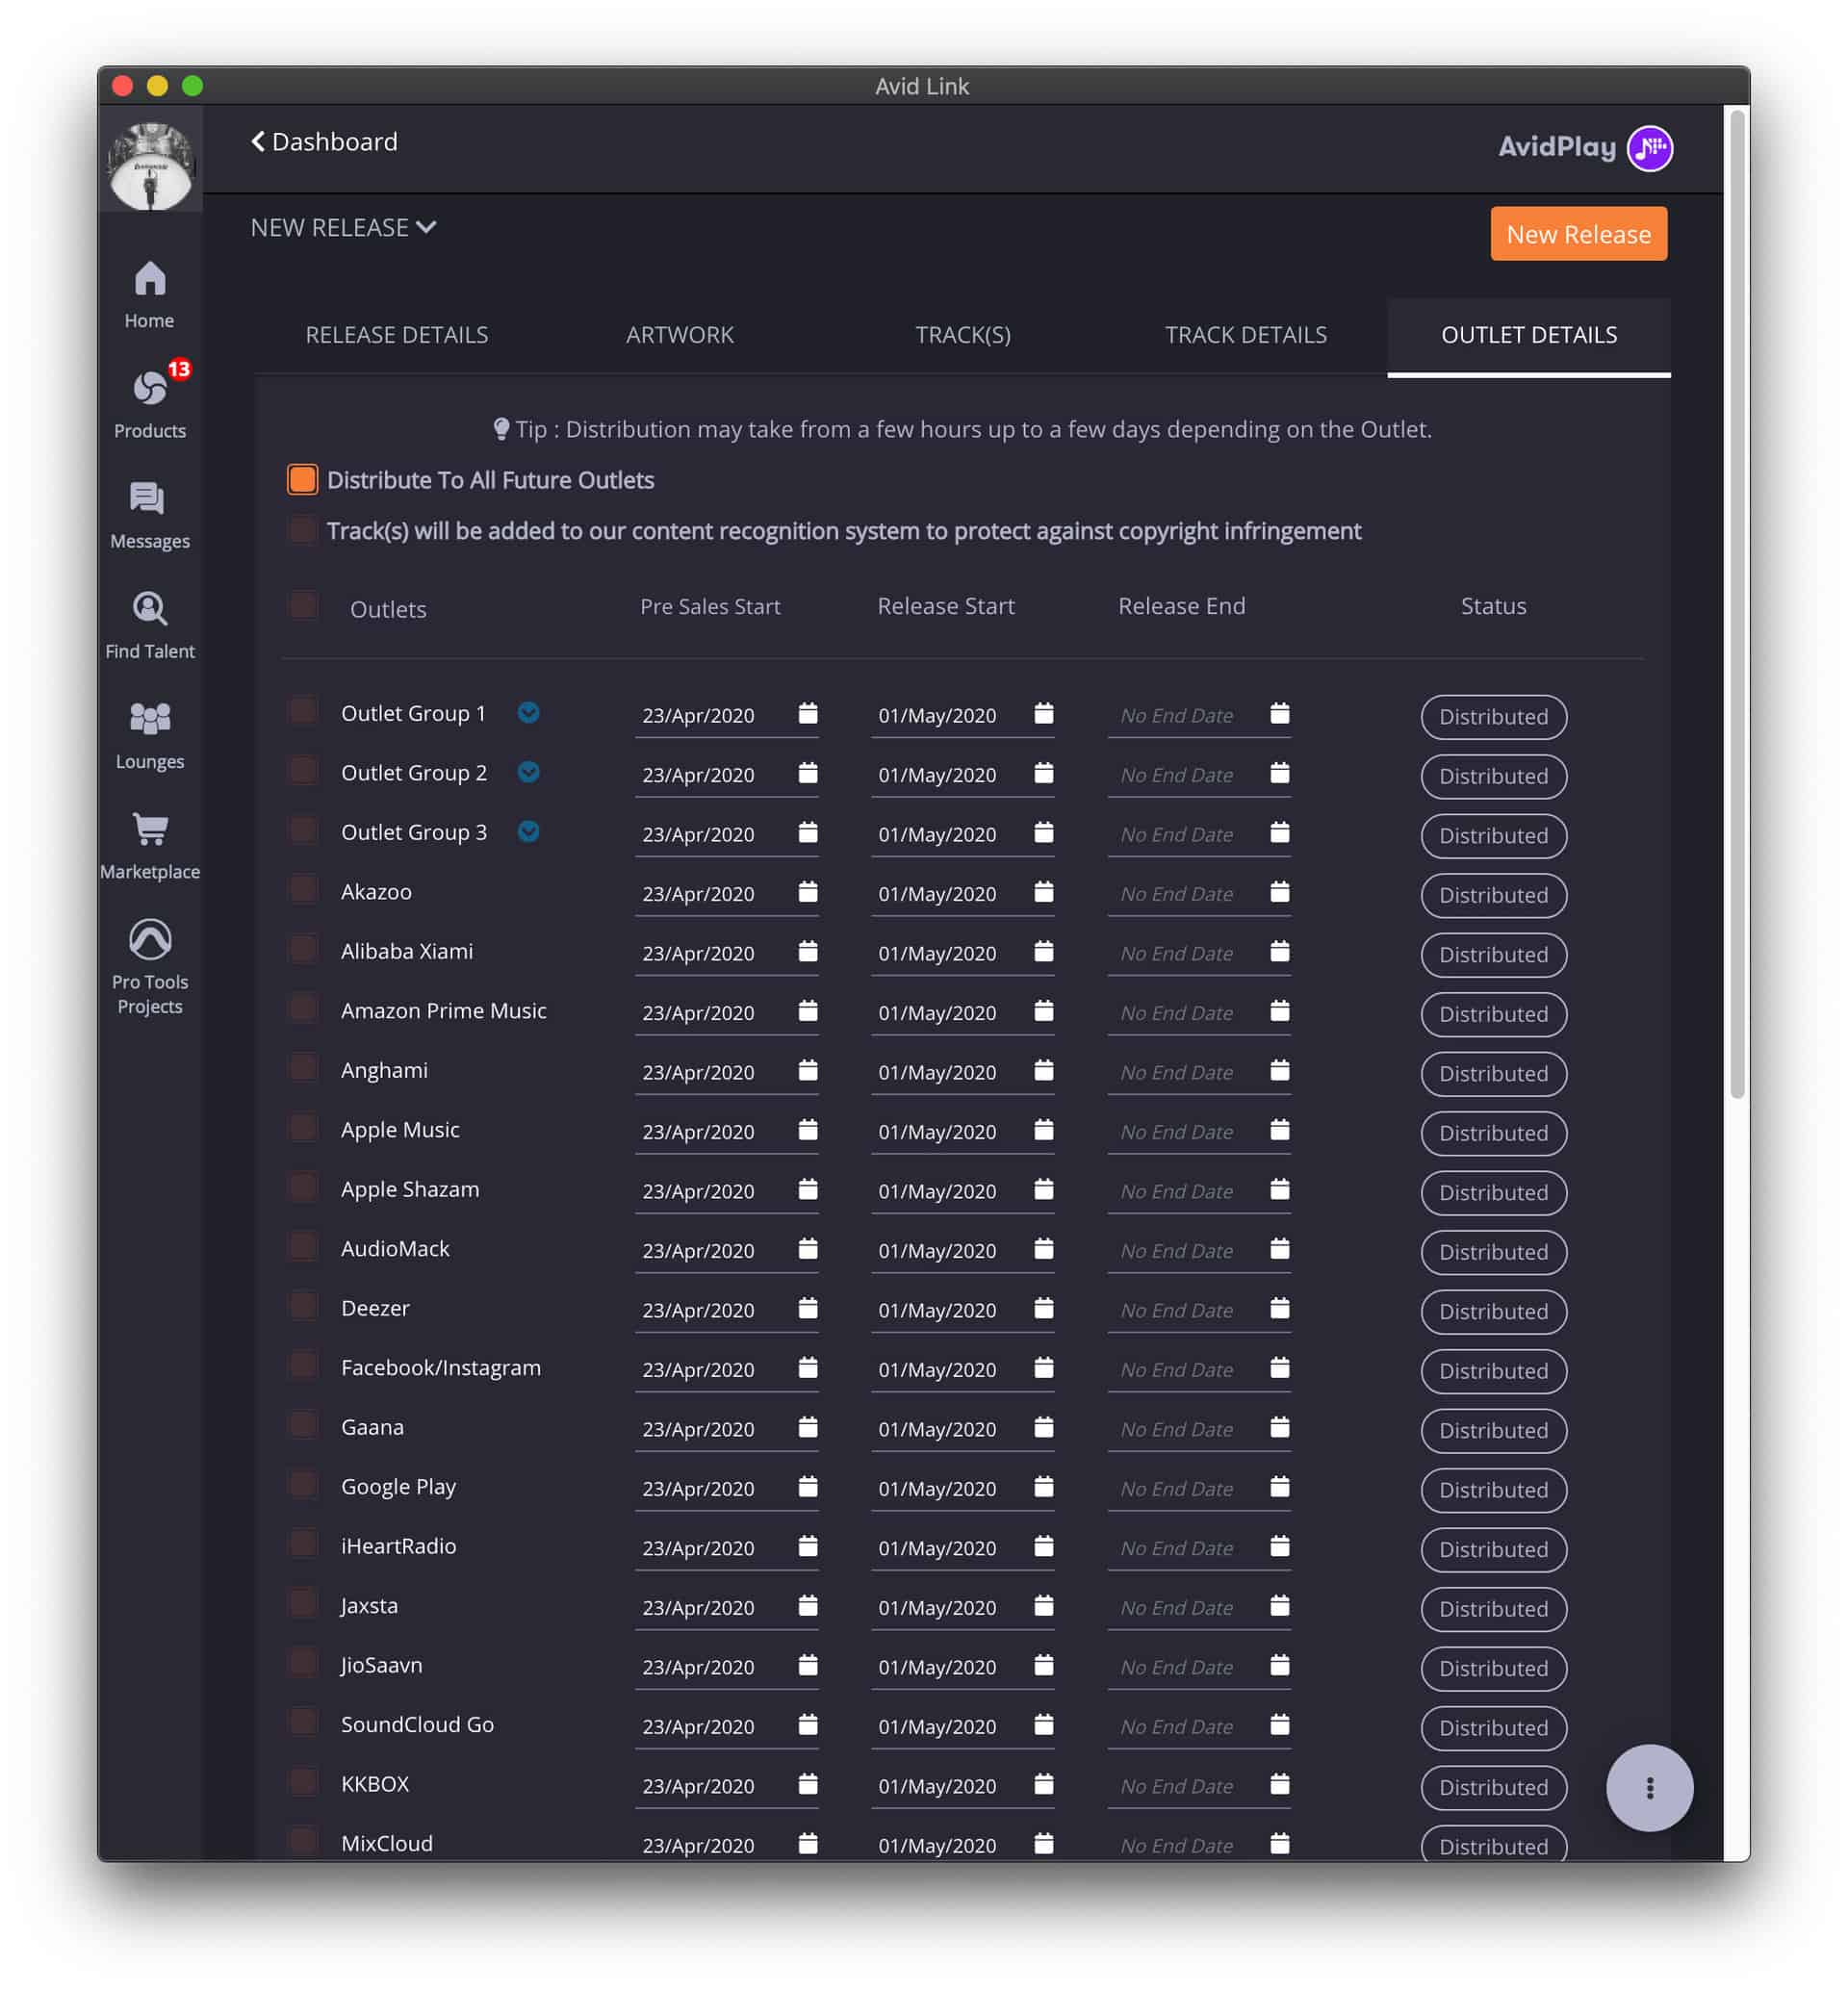Open Release Start calendar for Deezer
The width and height of the screenshot is (1848, 1991).
1043,1308
